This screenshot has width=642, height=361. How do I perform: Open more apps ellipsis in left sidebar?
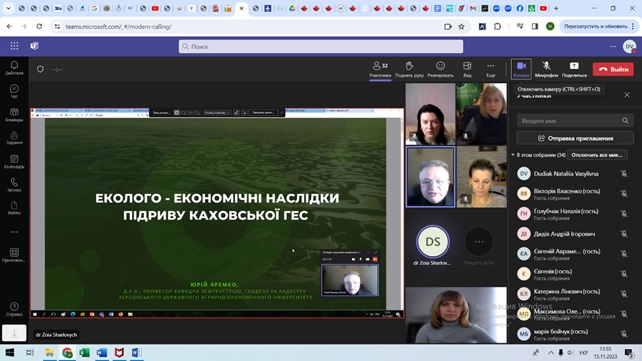coord(14,232)
